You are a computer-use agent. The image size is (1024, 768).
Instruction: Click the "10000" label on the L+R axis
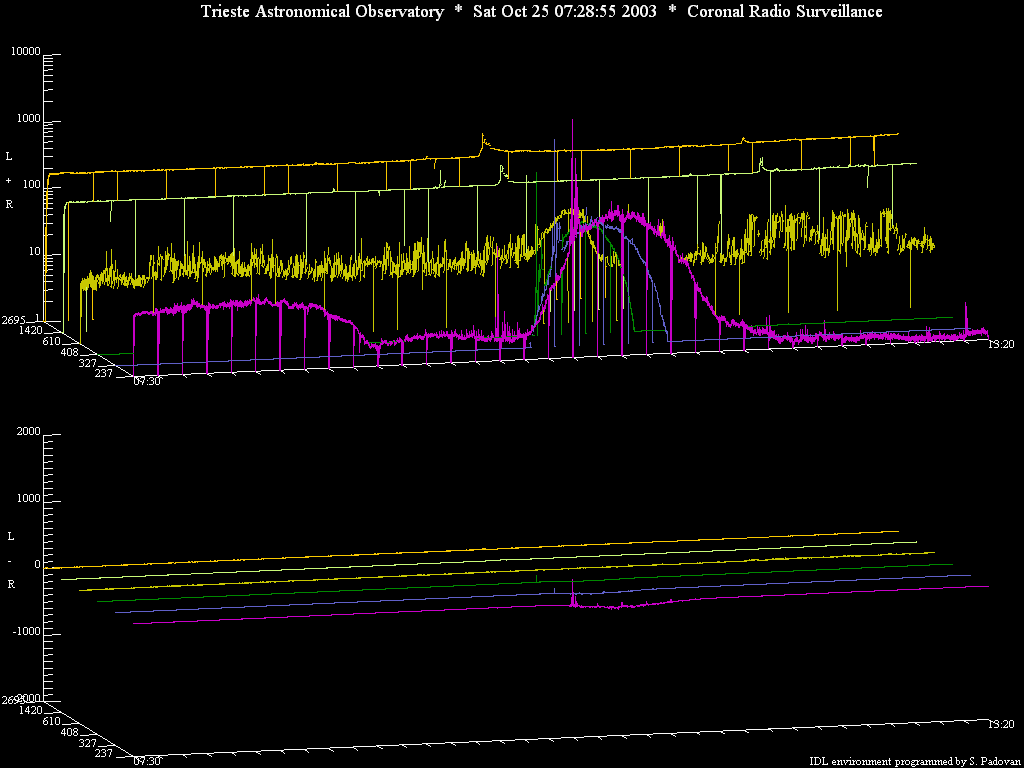coord(26,52)
